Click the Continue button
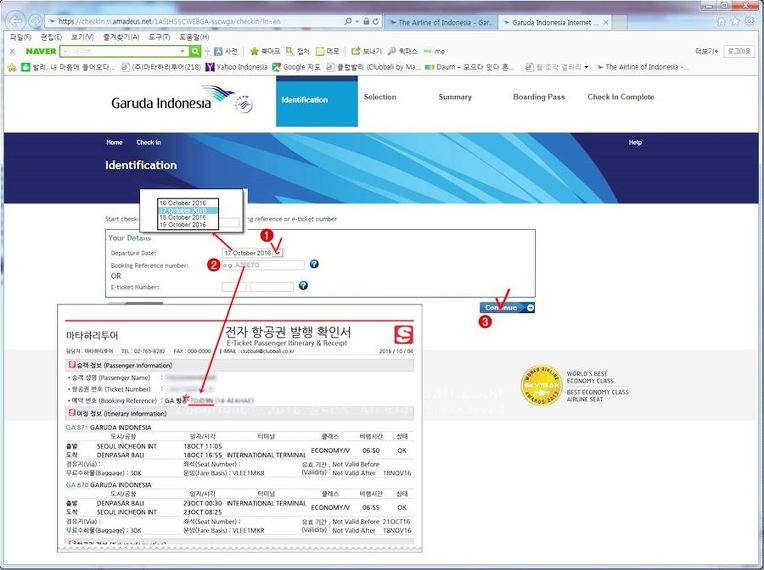Screen dimensions: 764x570 point(507,307)
